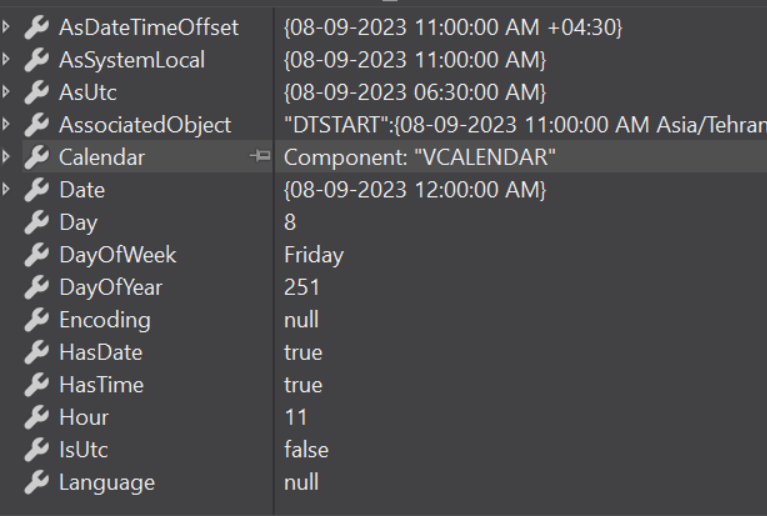Click the VCALENDAR component value
Image resolution: width=767 pixels, height=516 pixels.
420,158
